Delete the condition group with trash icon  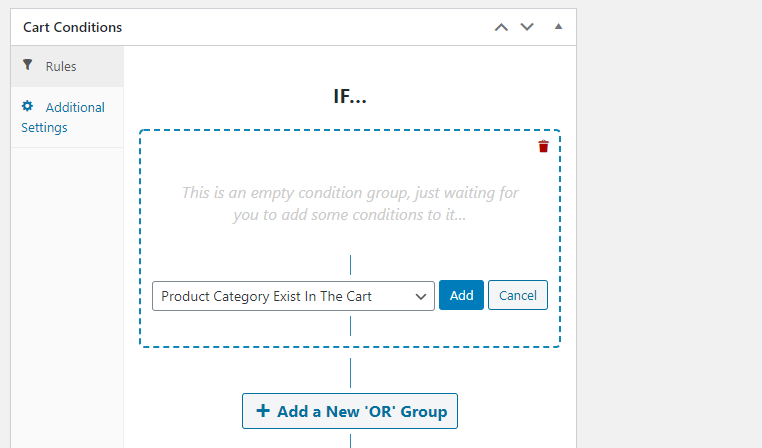(x=543, y=146)
